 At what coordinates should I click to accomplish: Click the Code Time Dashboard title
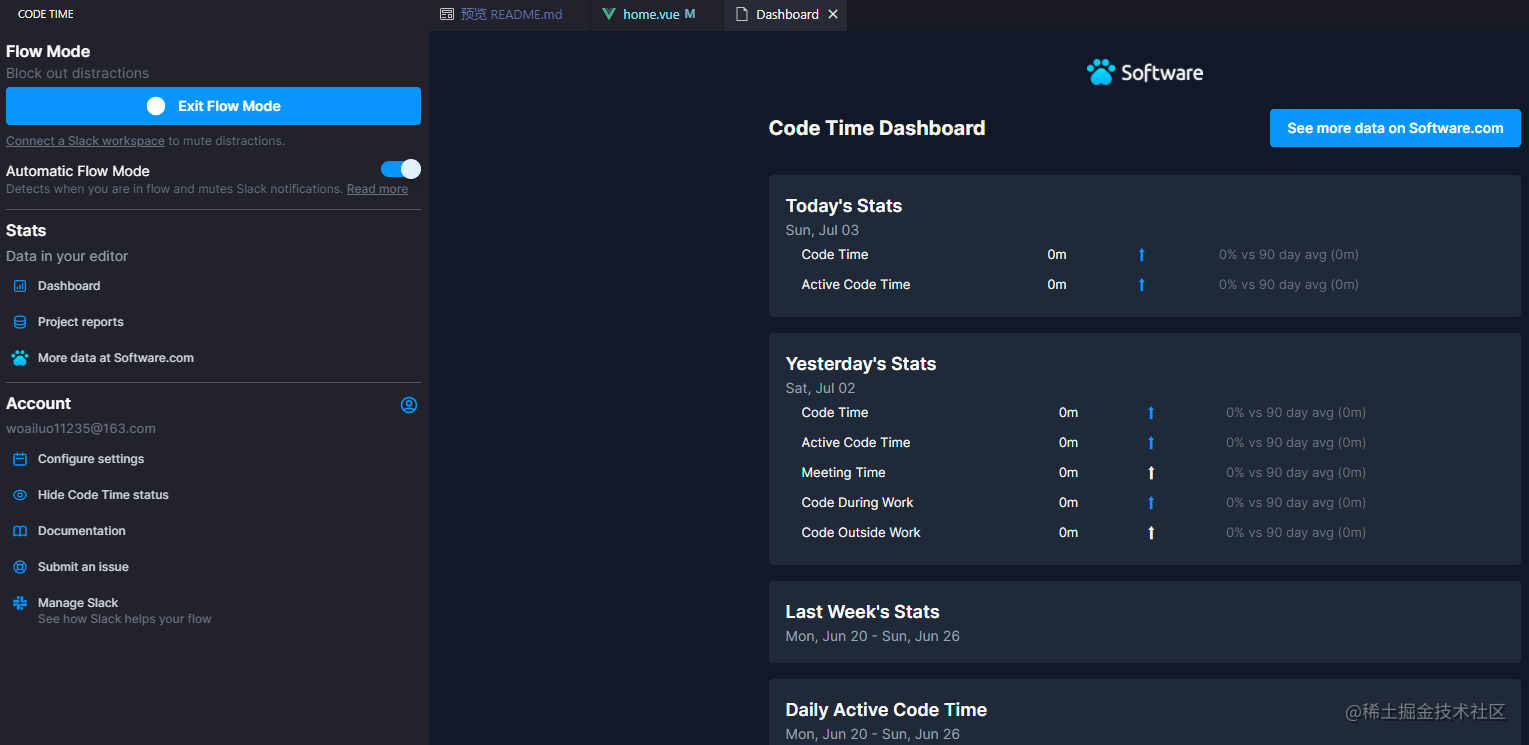(x=877, y=128)
